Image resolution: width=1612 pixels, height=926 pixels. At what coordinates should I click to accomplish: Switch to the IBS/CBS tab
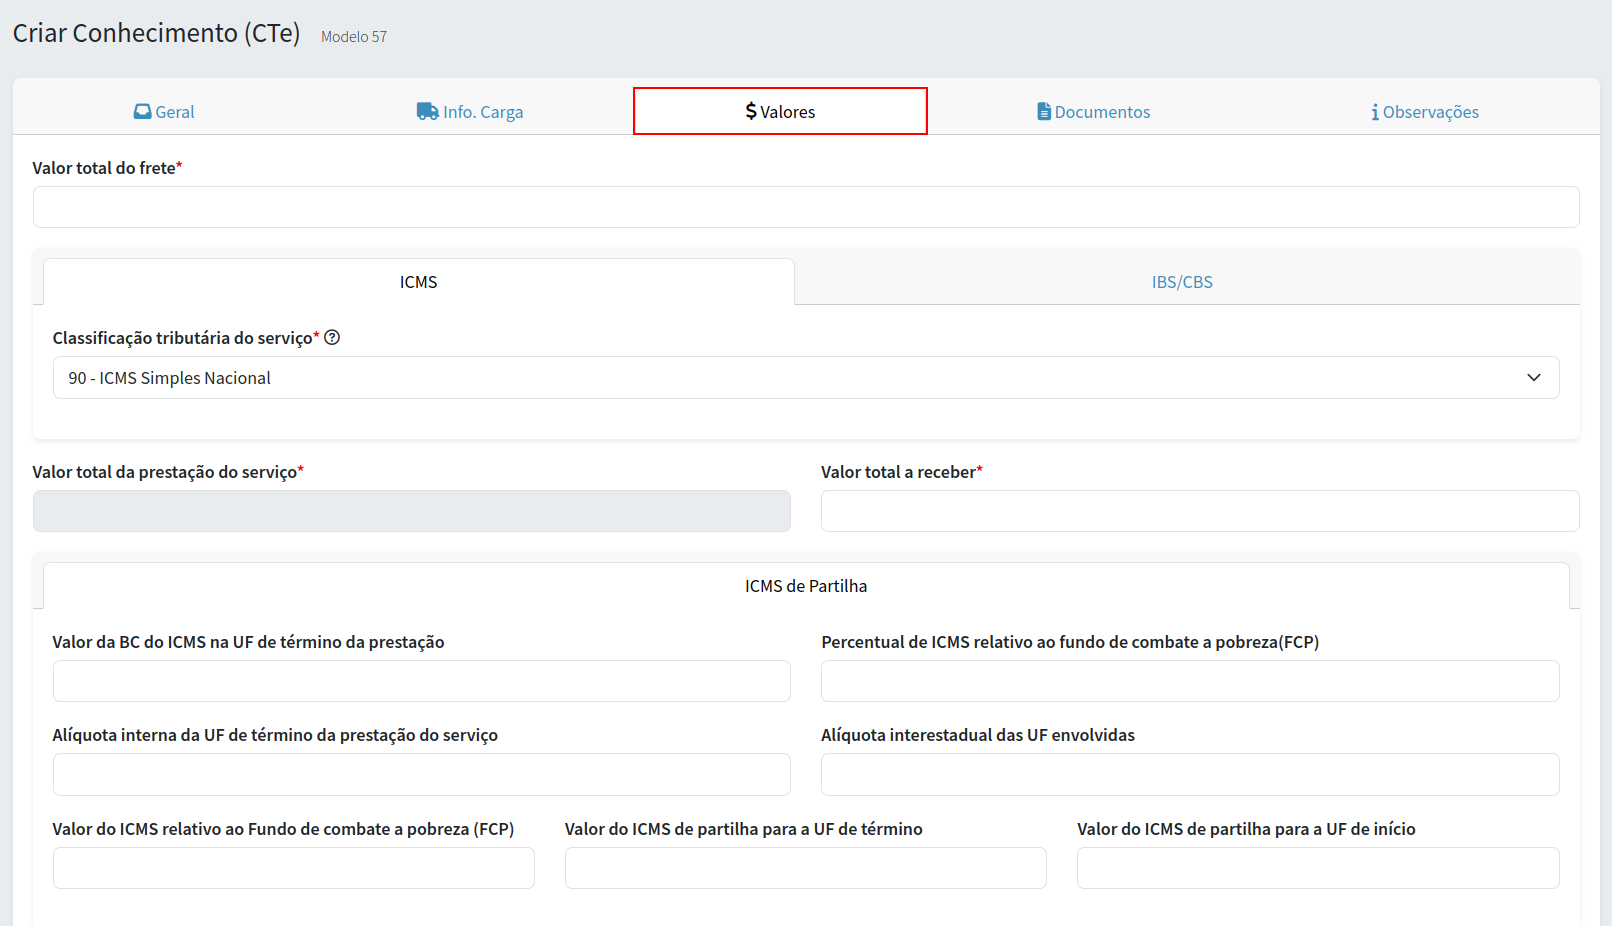pos(1182,282)
